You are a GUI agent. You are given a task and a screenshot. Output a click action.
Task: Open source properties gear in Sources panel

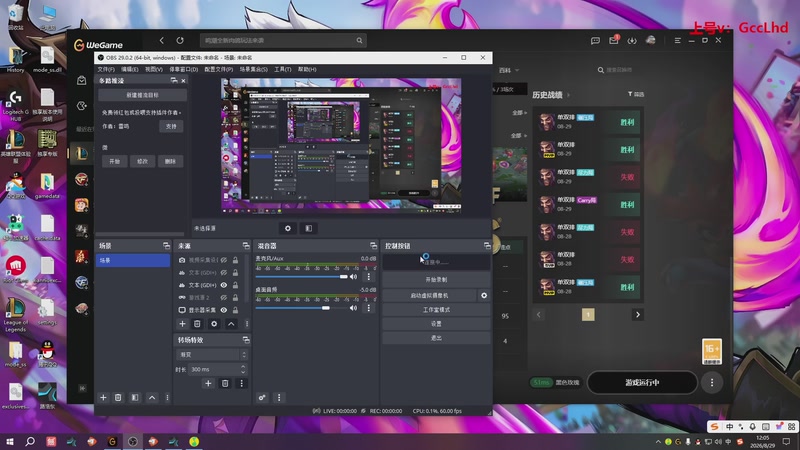click(x=214, y=323)
